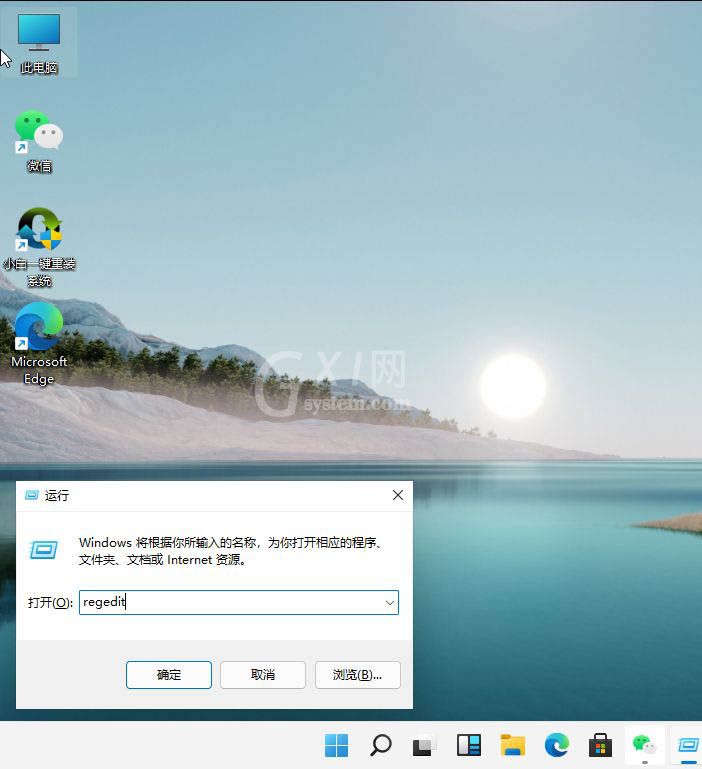Cancel with the 取消 button

point(263,675)
